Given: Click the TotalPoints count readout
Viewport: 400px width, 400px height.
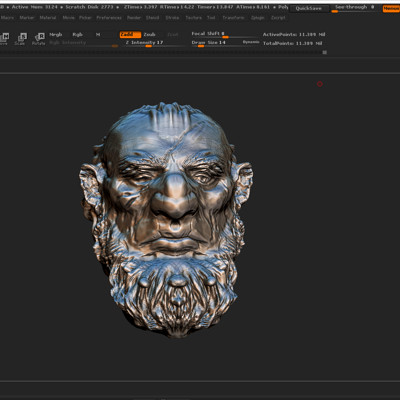Looking at the screenshot, I should coord(293,43).
